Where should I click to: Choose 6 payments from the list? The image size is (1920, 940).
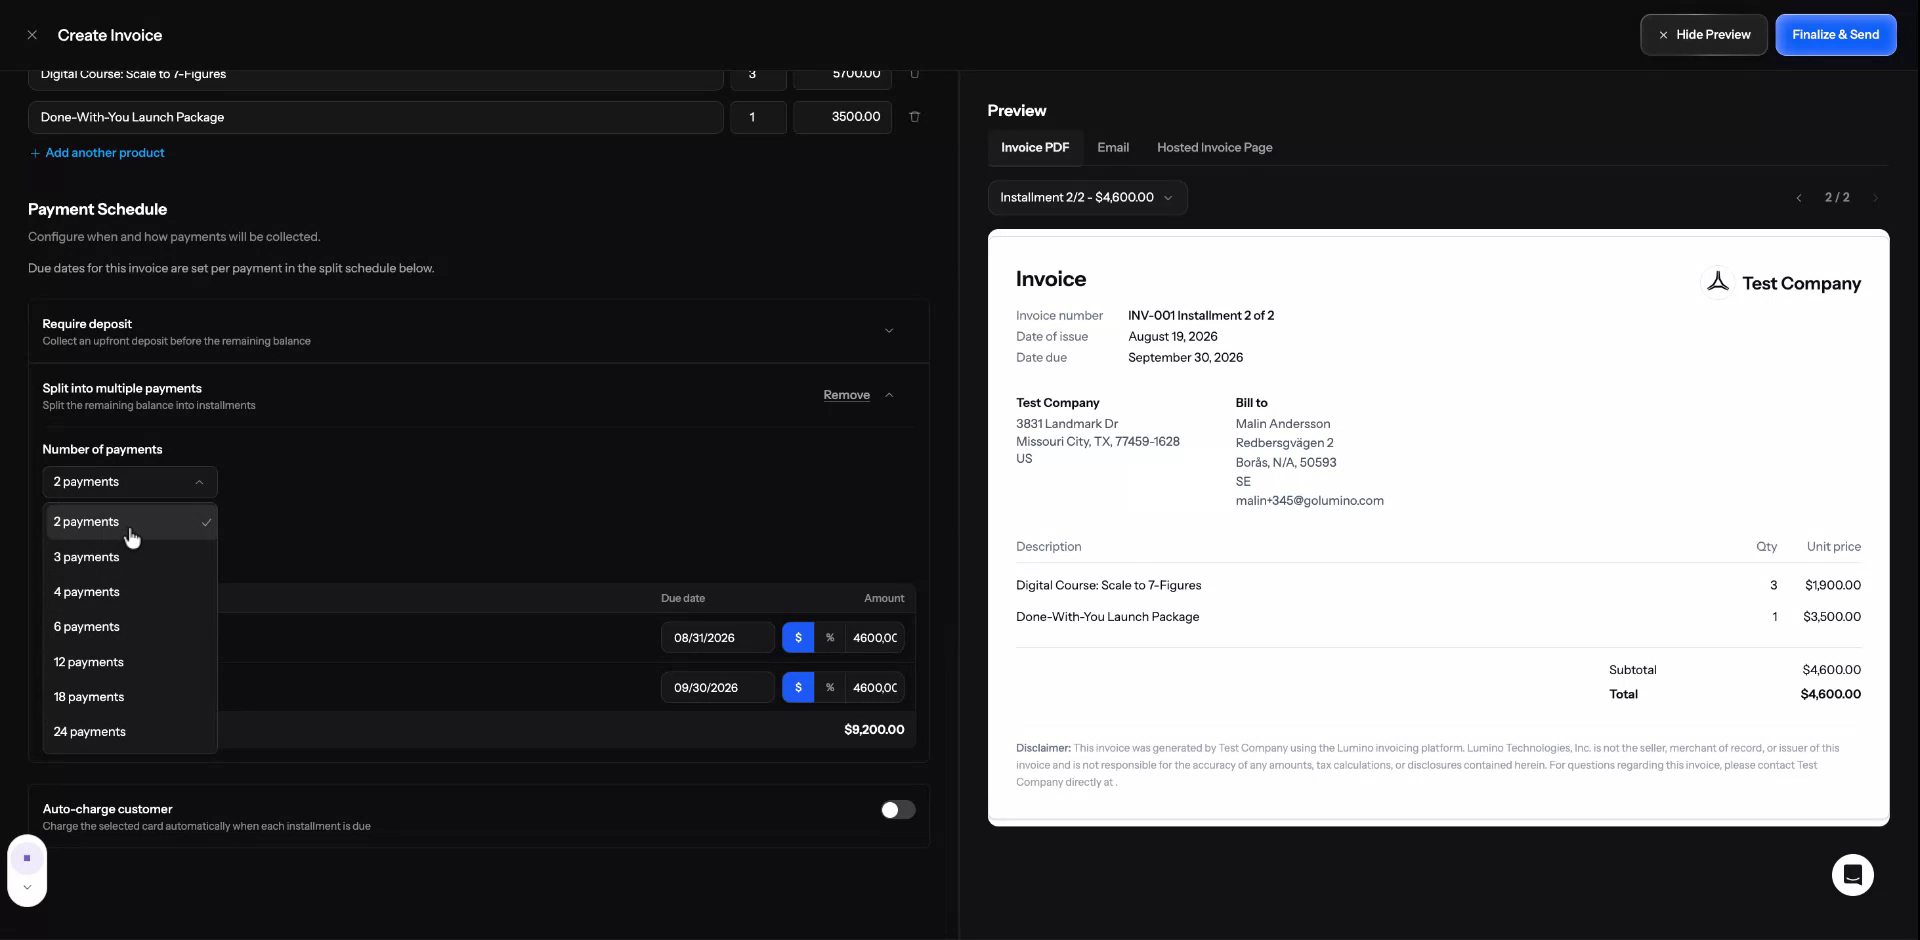(130, 627)
